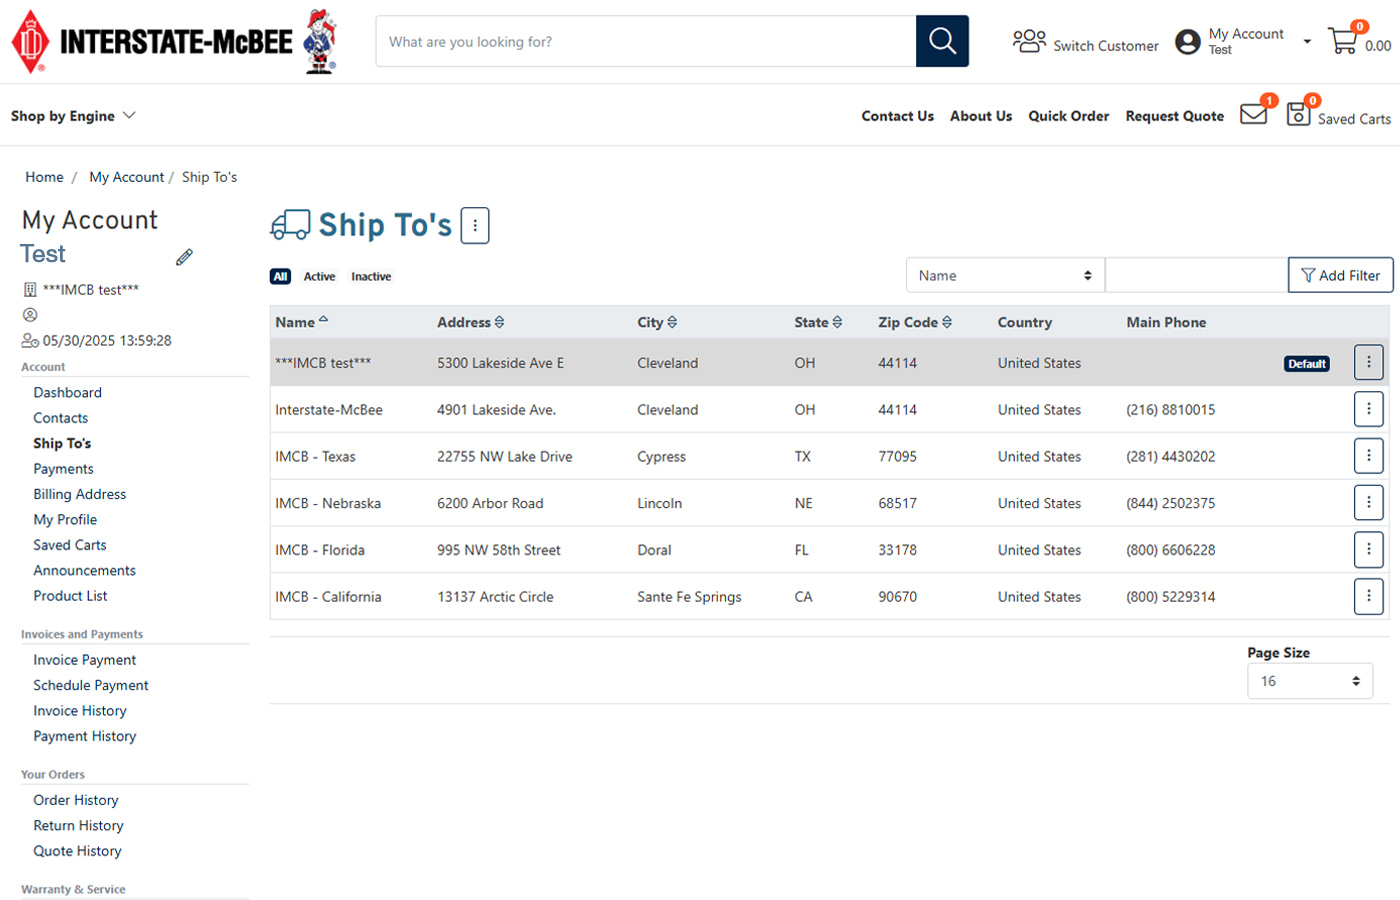Open Saved Carts in sidebar
The image size is (1400, 900).
69,545
